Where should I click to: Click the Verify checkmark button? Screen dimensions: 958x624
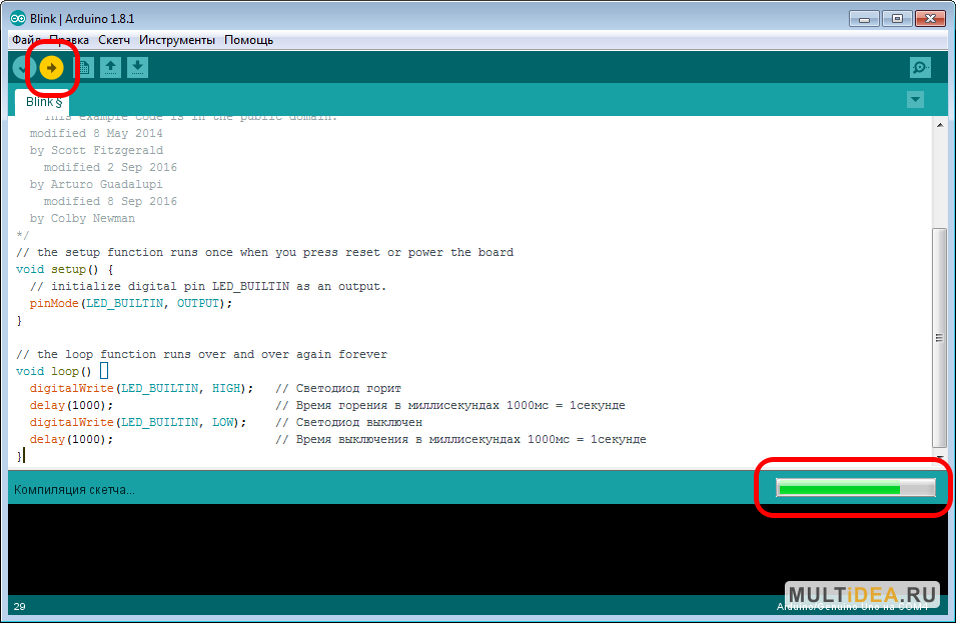(x=23, y=68)
